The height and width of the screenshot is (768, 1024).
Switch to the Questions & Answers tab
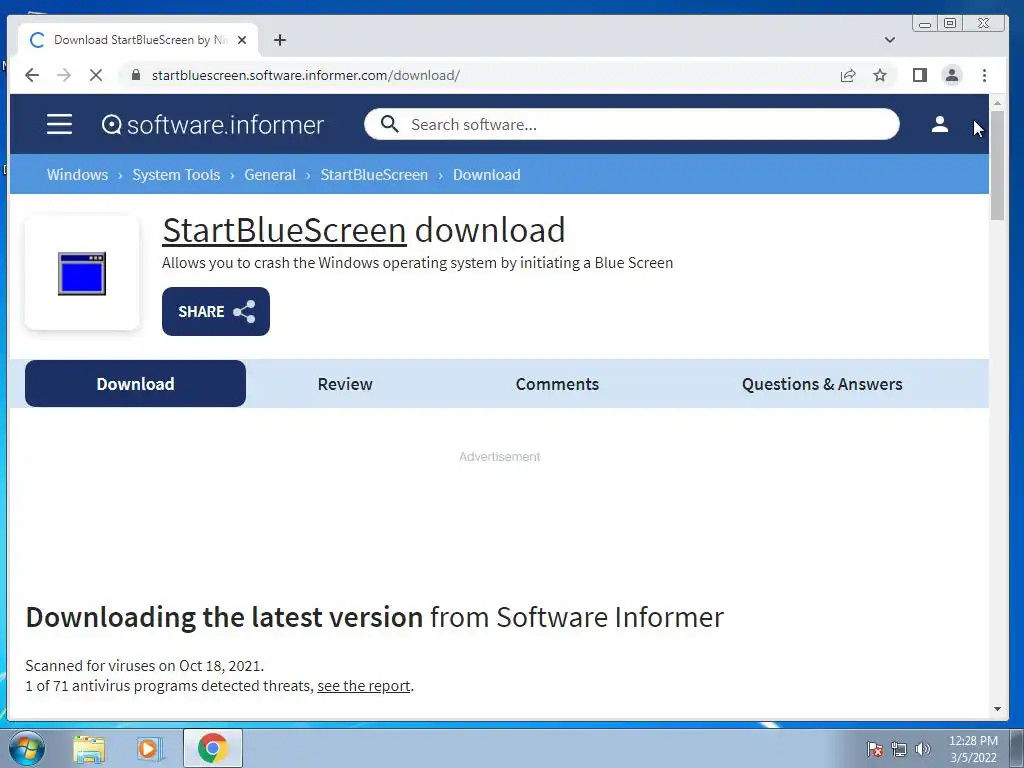(x=822, y=383)
